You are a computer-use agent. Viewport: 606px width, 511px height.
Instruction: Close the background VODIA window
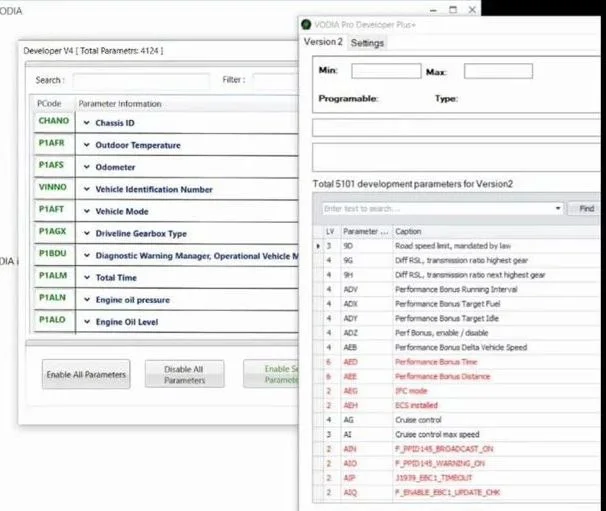tap(472, 10)
